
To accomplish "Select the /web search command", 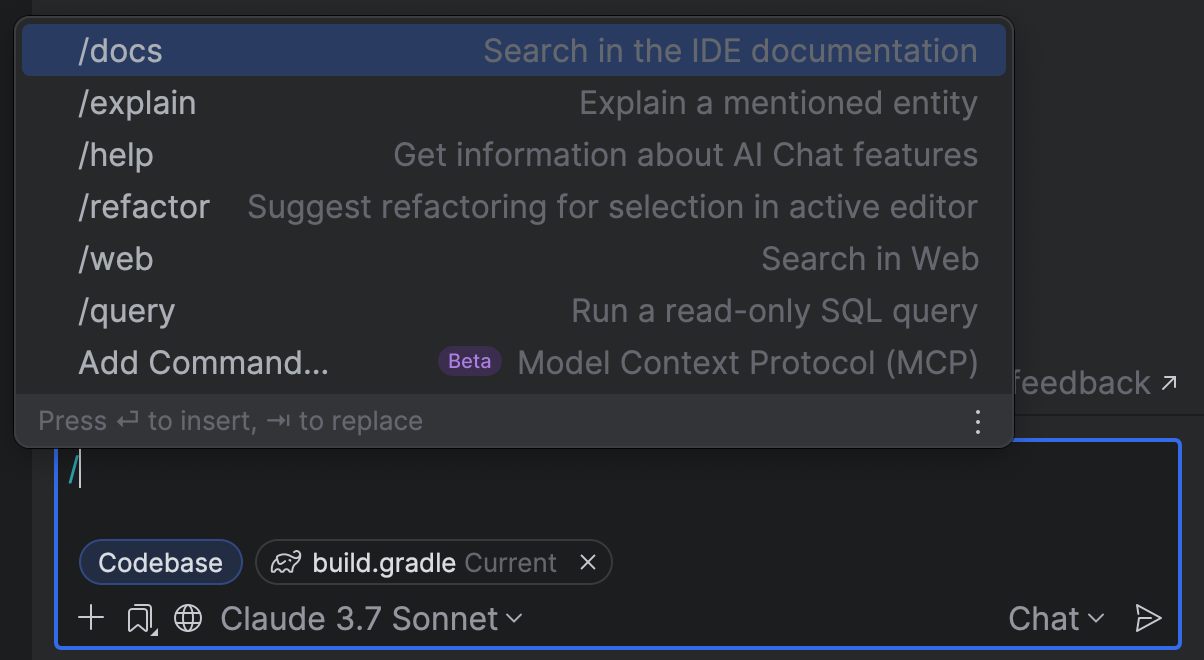I will (514, 259).
